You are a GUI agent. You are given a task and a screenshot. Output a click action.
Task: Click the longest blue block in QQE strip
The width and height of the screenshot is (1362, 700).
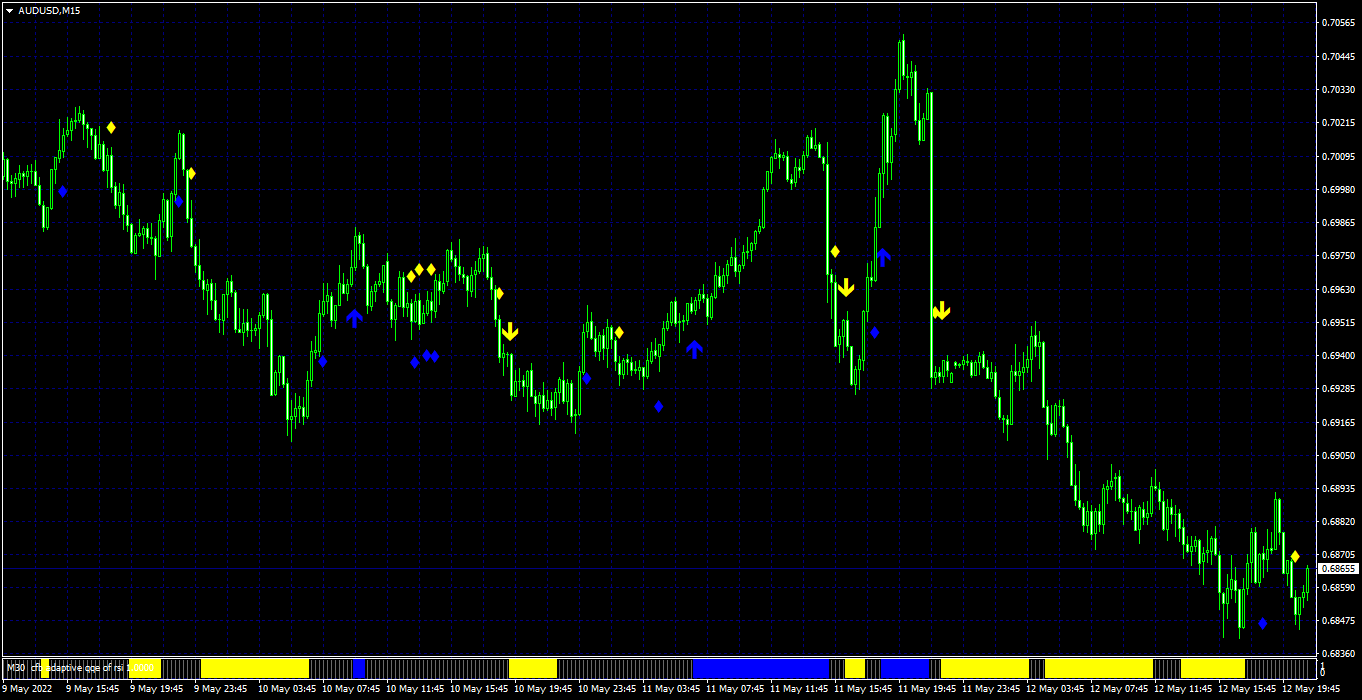761,668
